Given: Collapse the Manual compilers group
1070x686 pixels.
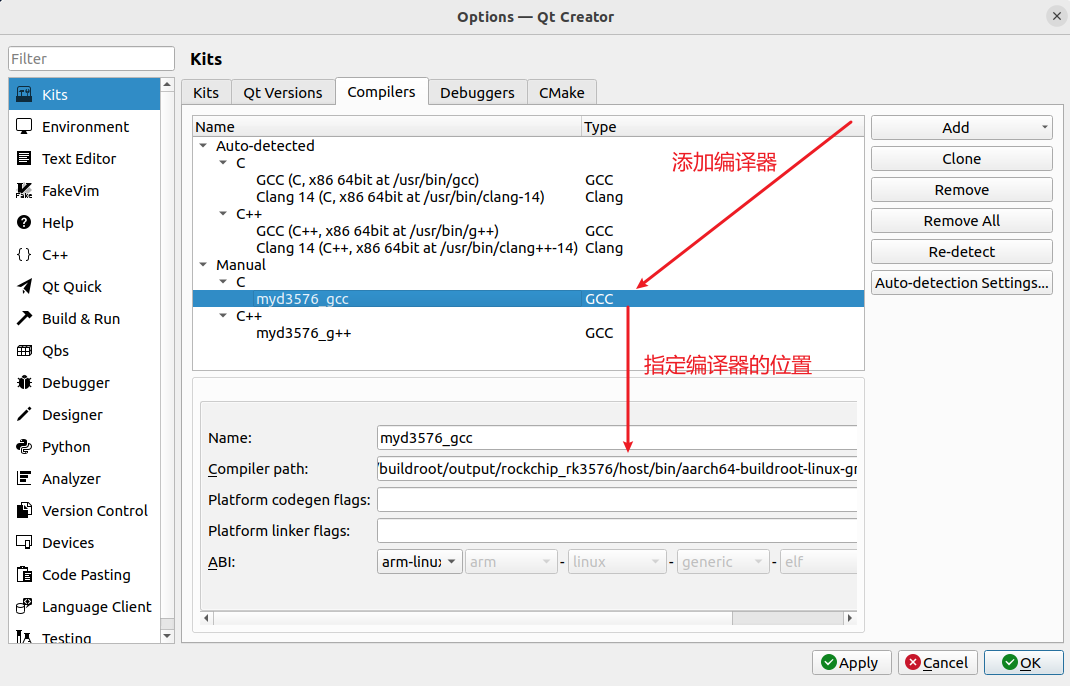Looking at the screenshot, I should tap(203, 265).
